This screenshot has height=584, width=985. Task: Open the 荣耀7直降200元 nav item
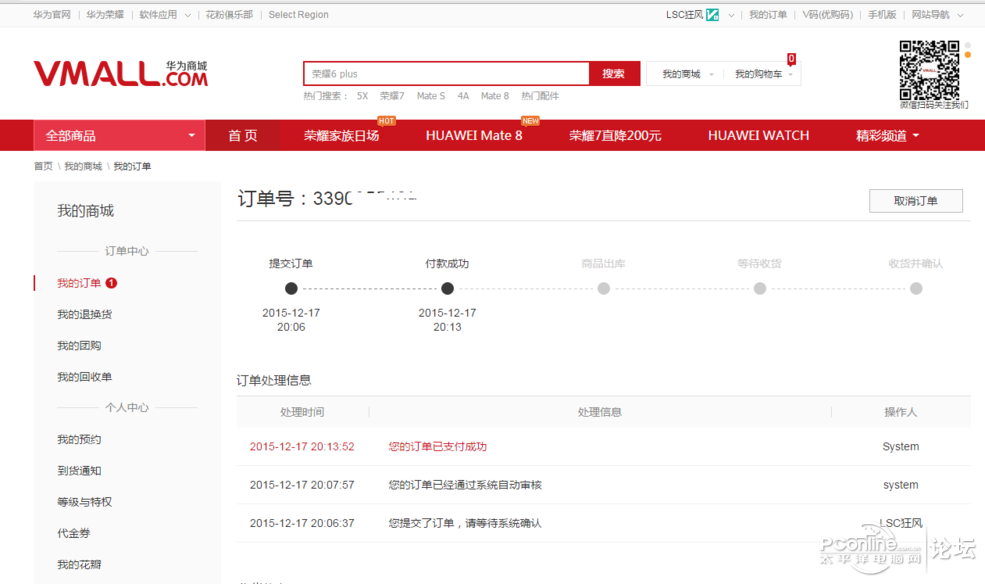615,136
